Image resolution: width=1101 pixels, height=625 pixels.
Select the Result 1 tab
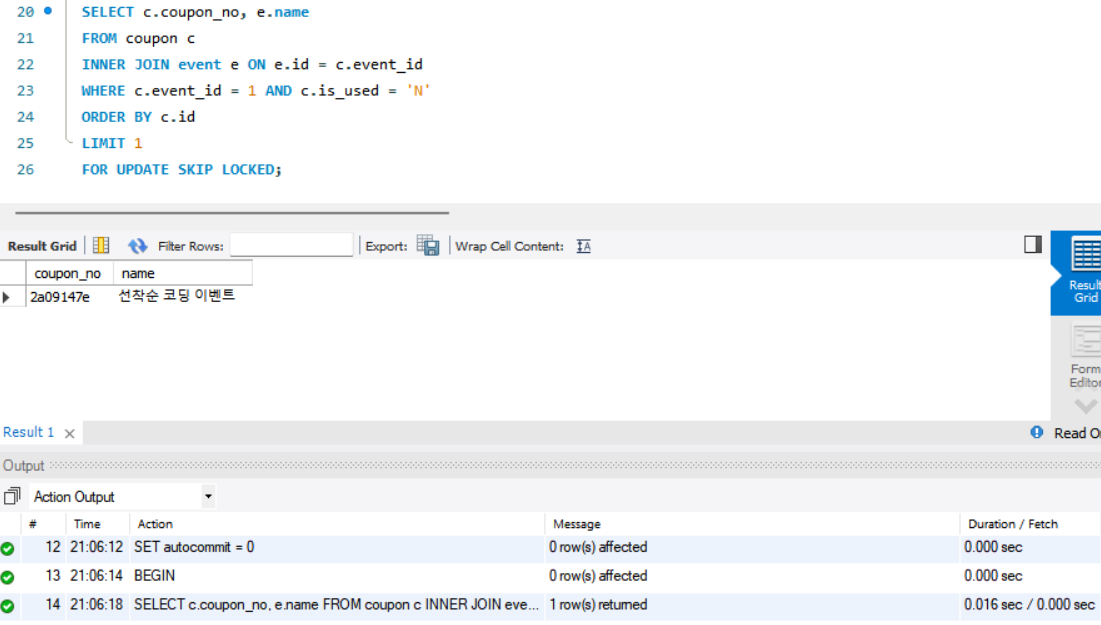point(29,432)
